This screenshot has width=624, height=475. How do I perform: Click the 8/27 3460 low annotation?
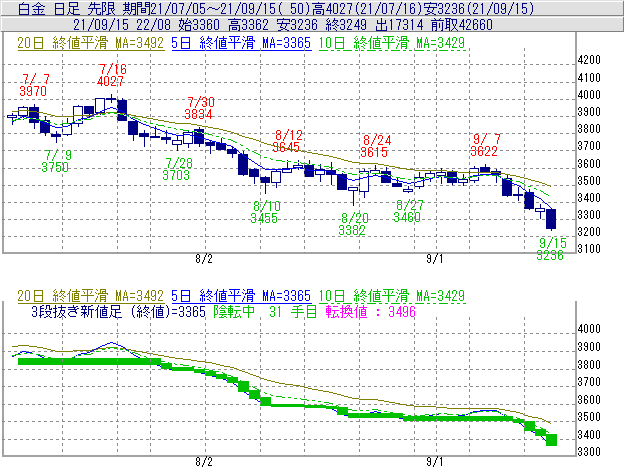pos(408,211)
